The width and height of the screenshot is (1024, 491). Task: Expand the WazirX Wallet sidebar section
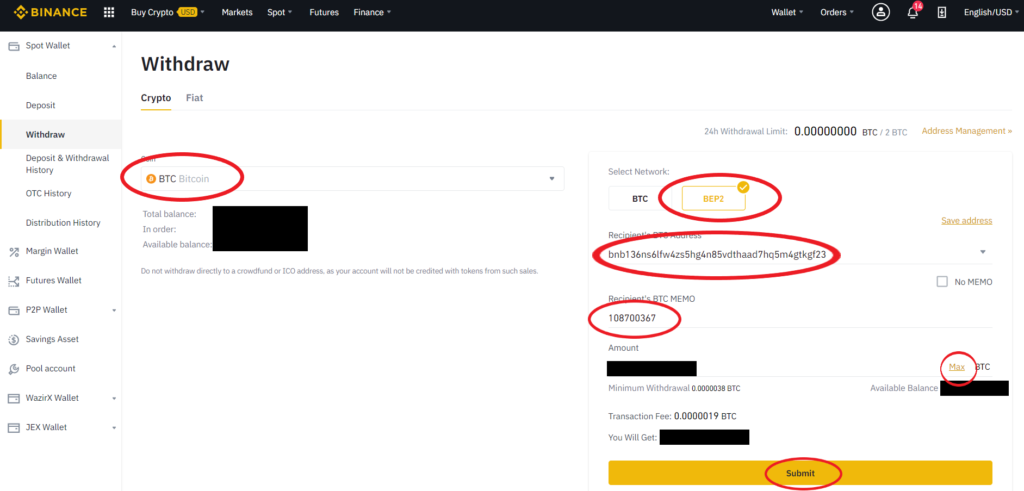tap(114, 398)
